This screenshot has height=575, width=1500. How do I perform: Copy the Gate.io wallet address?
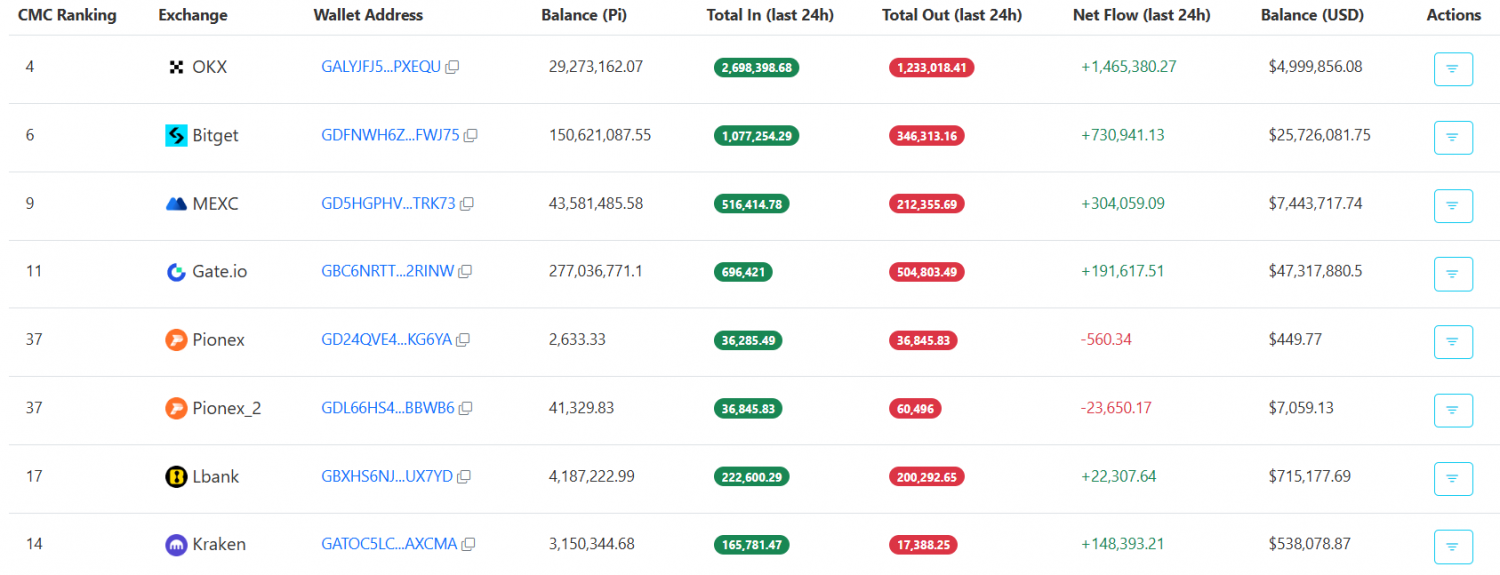click(x=465, y=272)
